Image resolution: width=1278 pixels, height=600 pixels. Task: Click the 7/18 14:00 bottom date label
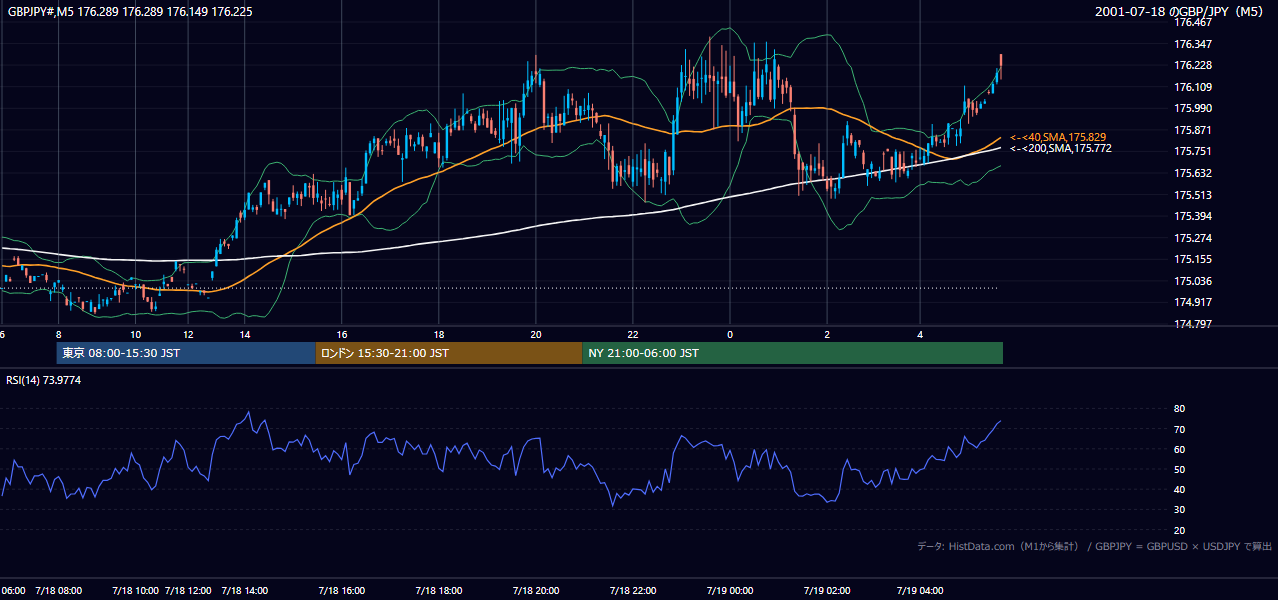[x=244, y=591]
